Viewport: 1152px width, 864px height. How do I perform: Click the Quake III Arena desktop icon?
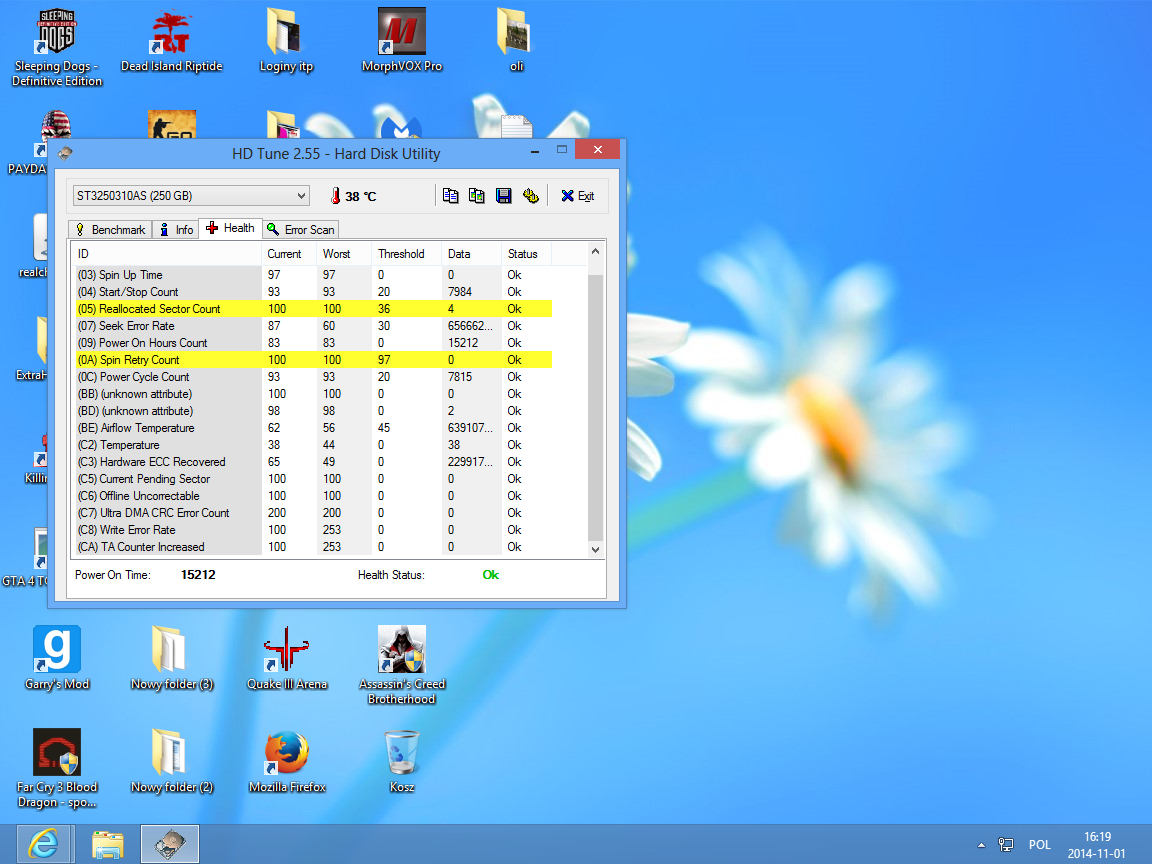pyautogui.click(x=287, y=658)
